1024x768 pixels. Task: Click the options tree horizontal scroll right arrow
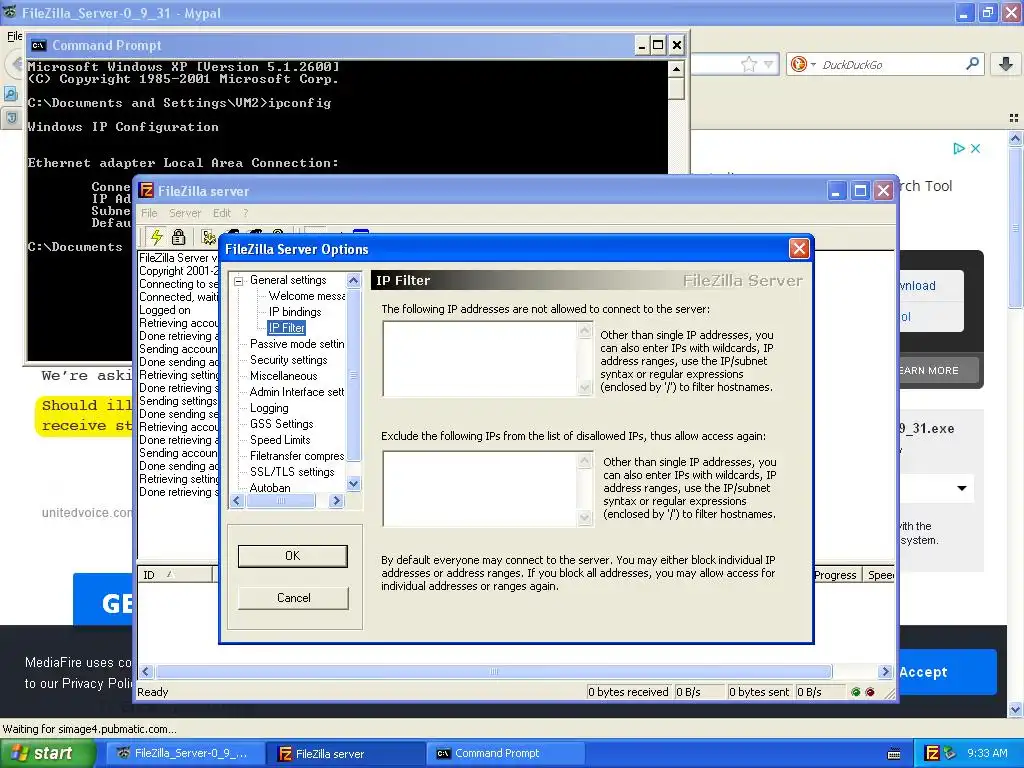pos(336,501)
